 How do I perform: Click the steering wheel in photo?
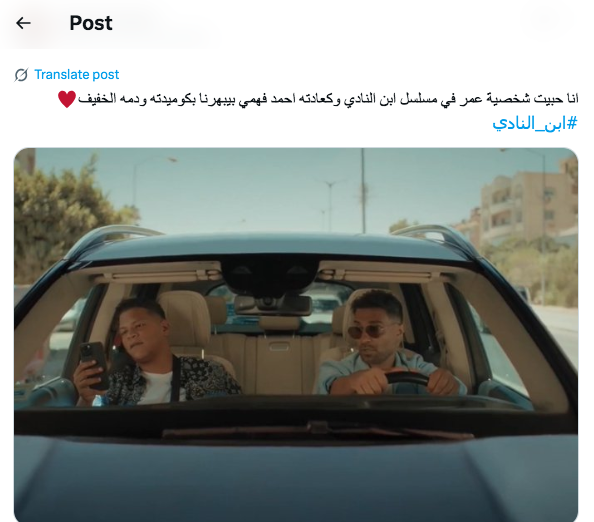coord(407,379)
